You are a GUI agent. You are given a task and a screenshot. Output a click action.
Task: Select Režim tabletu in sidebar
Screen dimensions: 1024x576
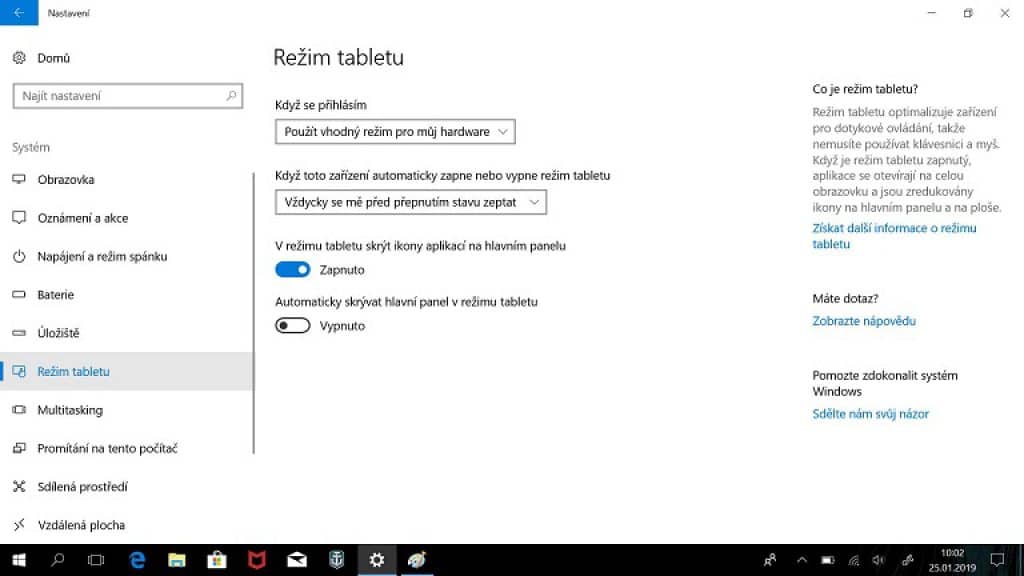click(x=125, y=372)
